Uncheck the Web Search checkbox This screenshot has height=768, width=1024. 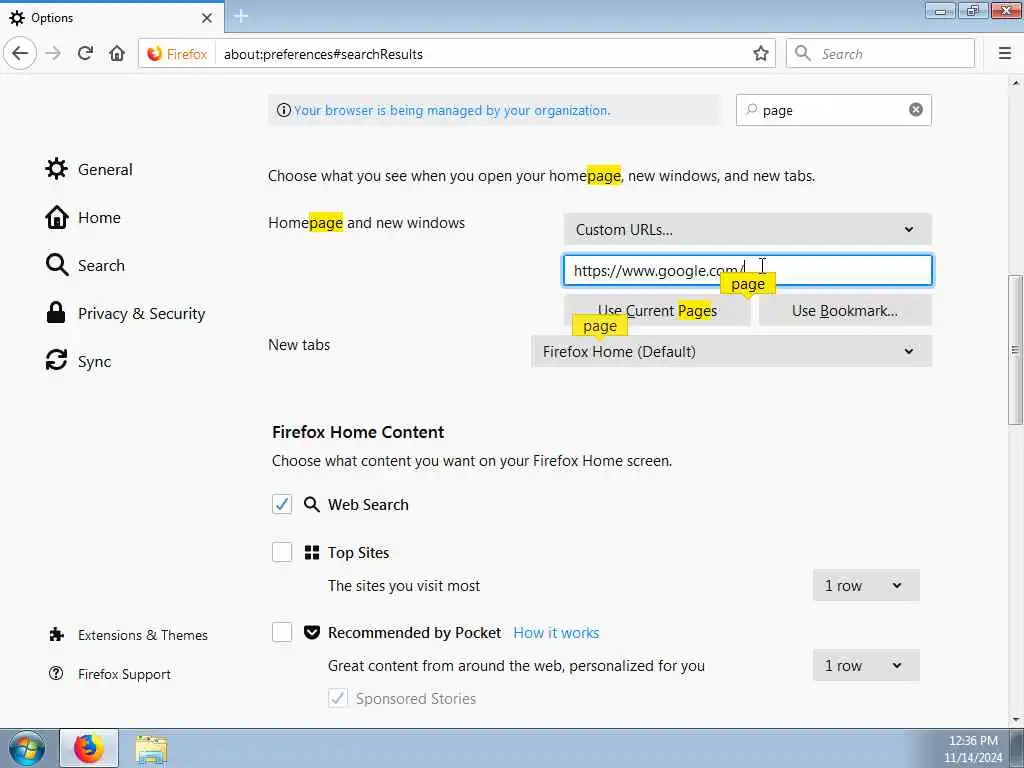pyautogui.click(x=282, y=504)
